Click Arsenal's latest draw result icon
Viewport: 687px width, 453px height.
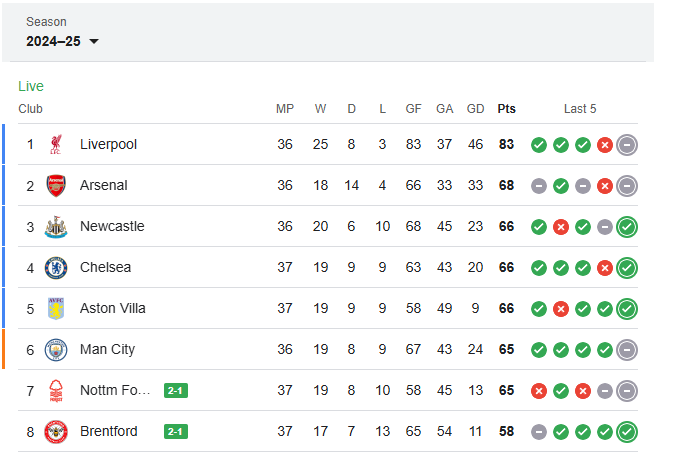click(x=627, y=186)
